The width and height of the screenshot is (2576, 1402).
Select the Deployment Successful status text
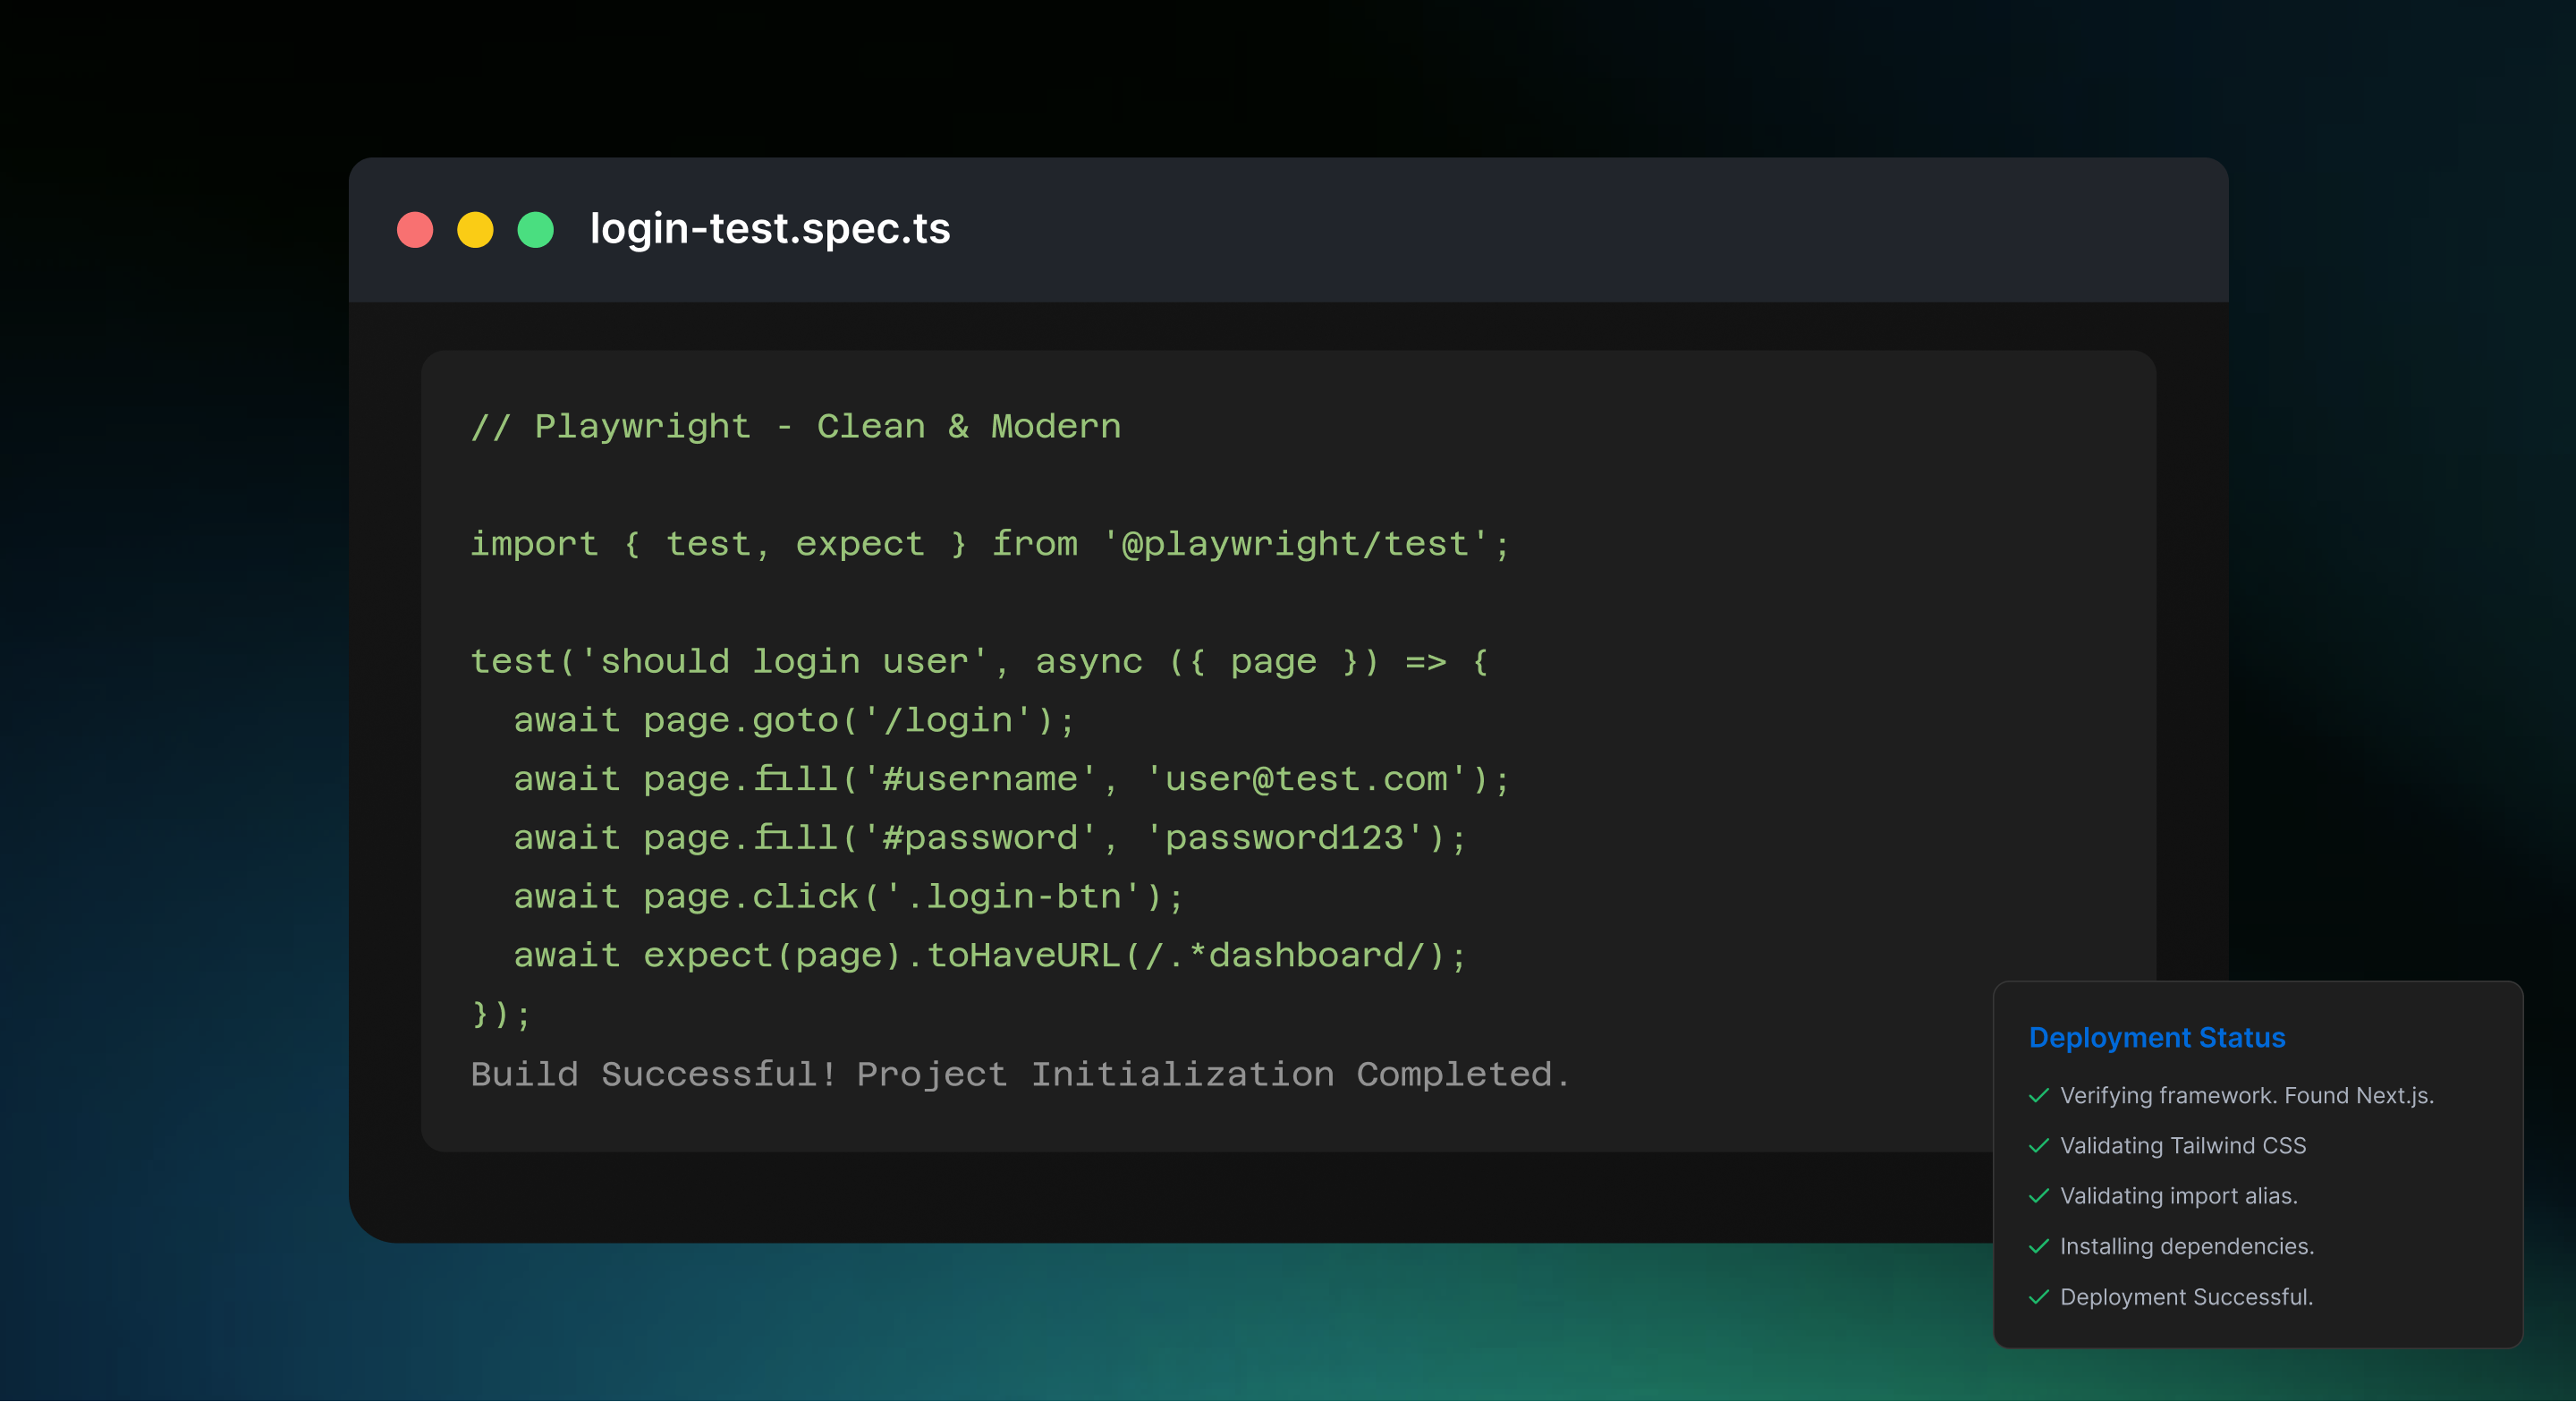pyautogui.click(x=2186, y=1296)
